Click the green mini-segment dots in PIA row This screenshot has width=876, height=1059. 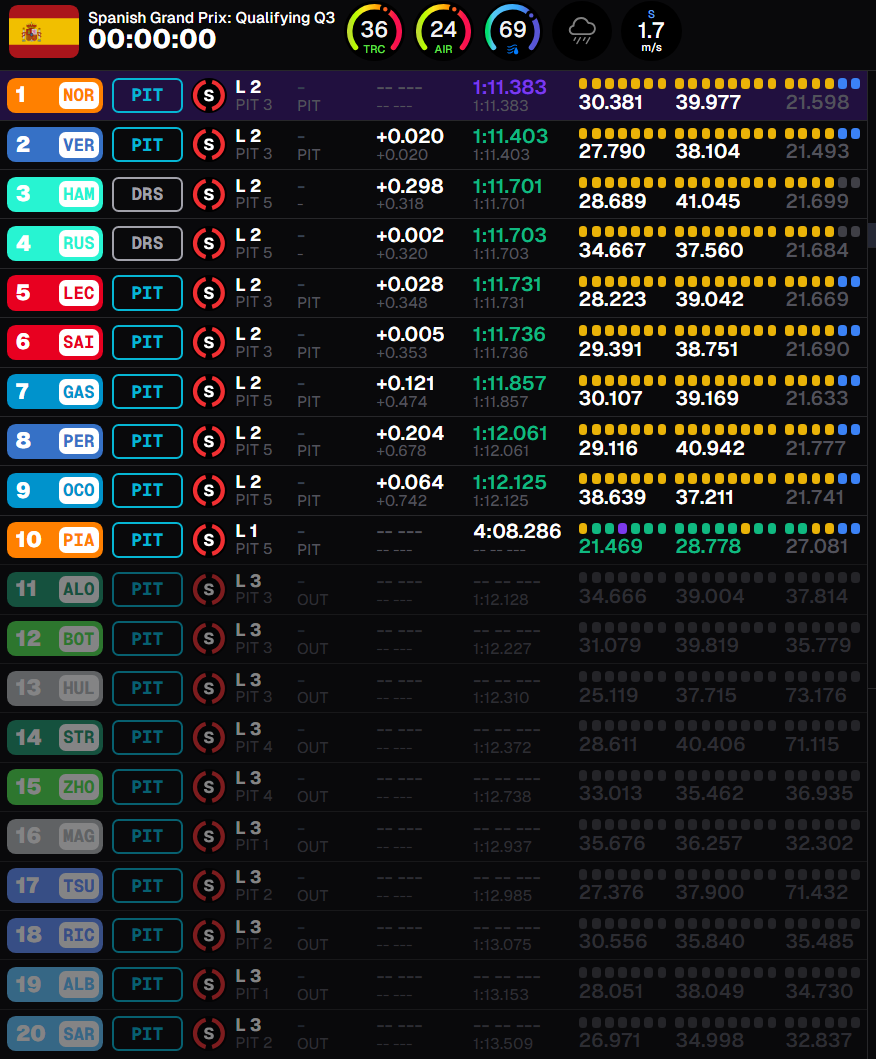tap(719, 528)
